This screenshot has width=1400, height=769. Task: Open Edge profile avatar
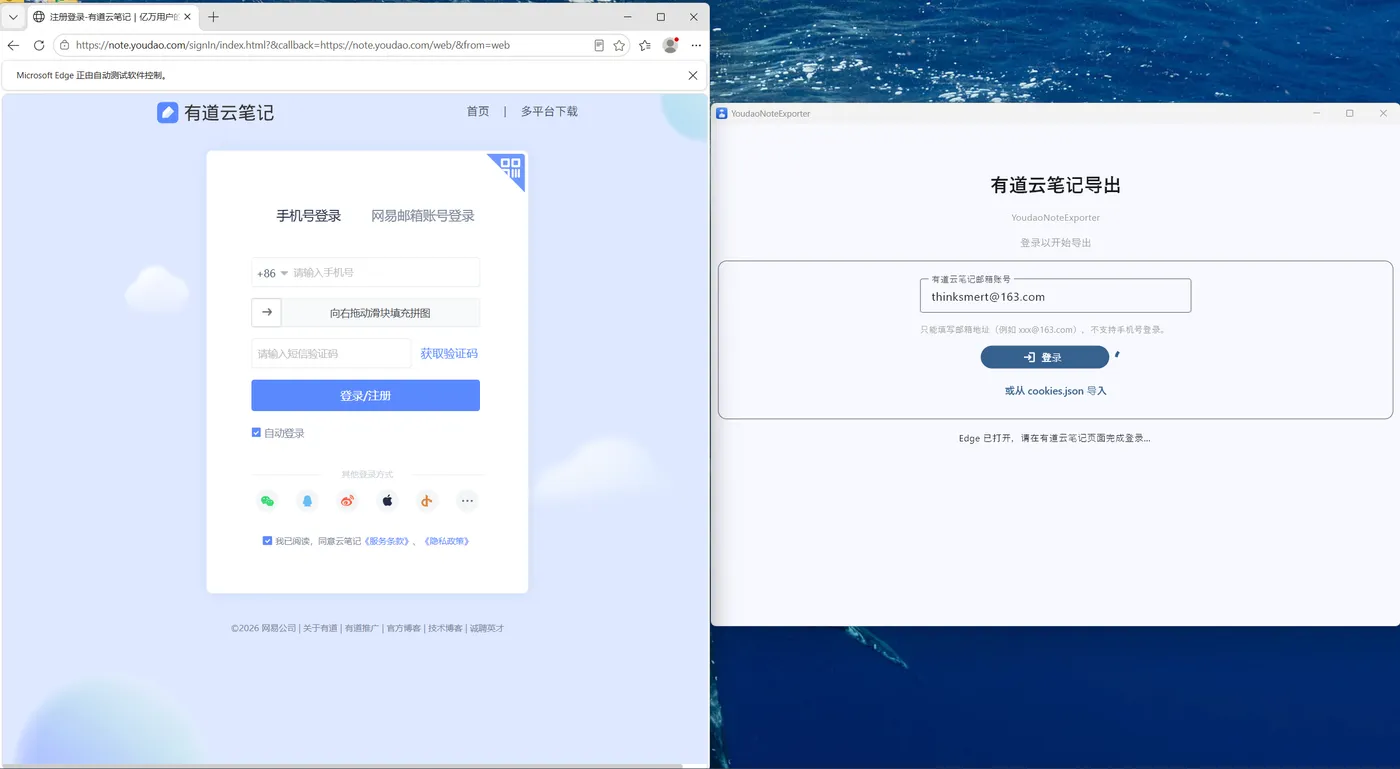[x=670, y=45]
